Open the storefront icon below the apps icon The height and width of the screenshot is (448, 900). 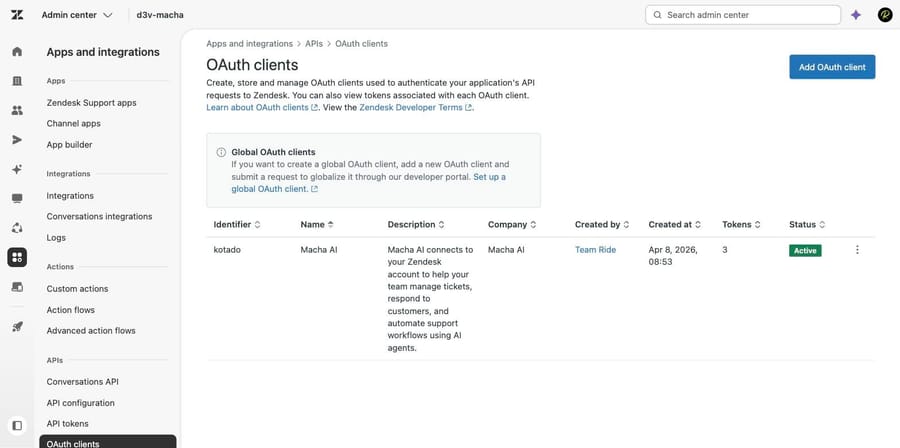click(17, 286)
